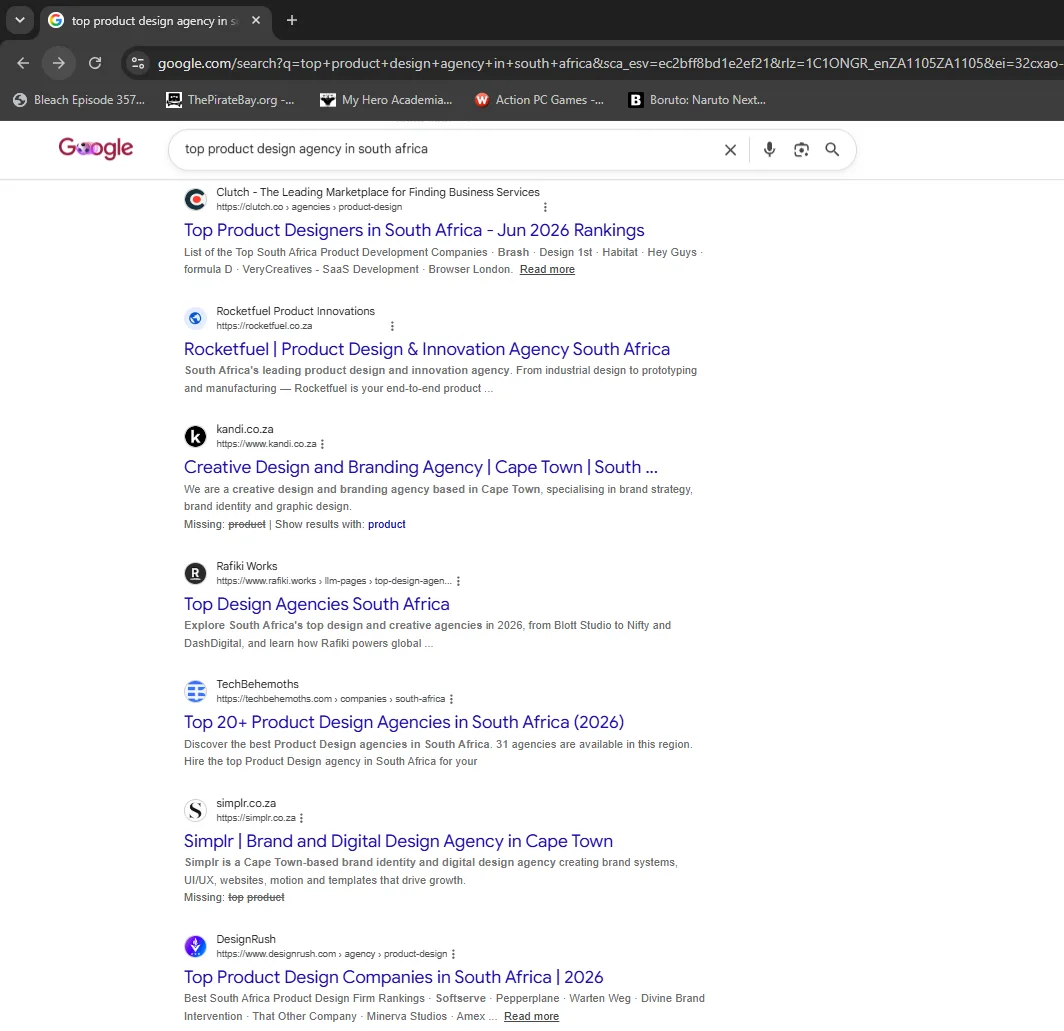Image resolution: width=1064 pixels, height=1031 pixels.
Task: Click the https://rocketfuel.co.za URL text
Action: (x=264, y=326)
